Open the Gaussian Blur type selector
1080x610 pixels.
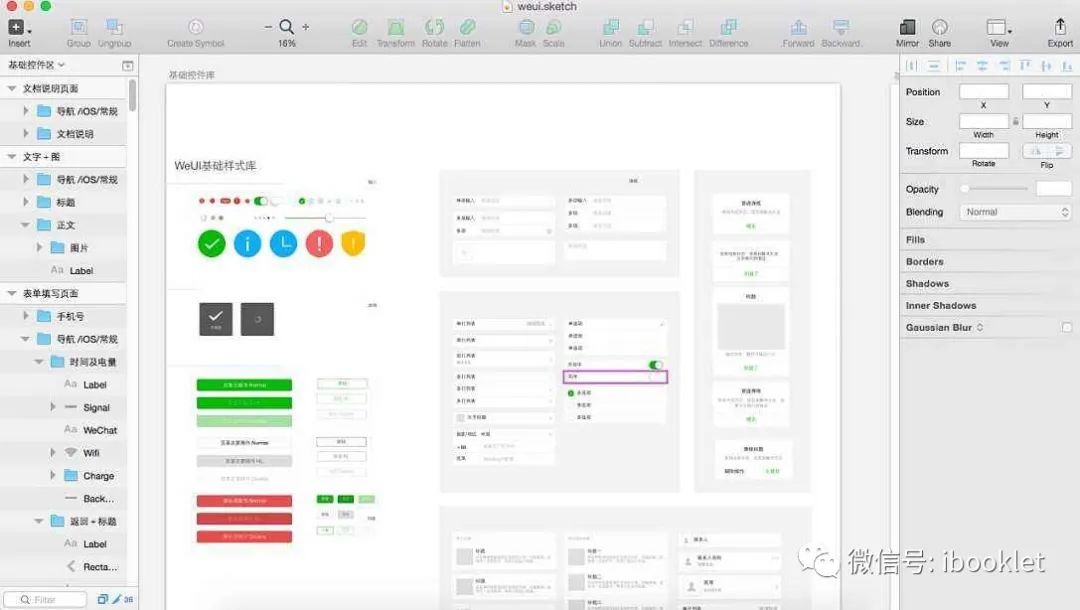coord(980,328)
